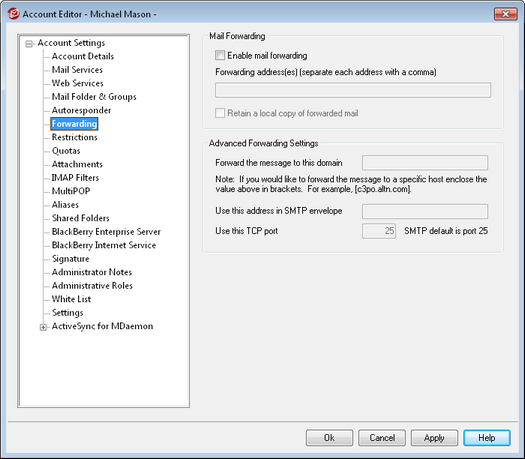Close the Account Editor window
The height and width of the screenshot is (459, 525).
505,14
